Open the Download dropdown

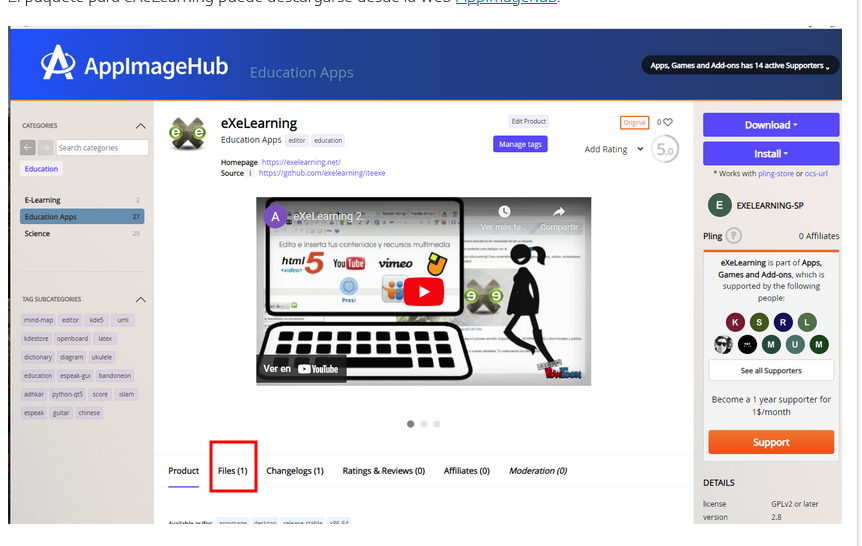tap(771, 125)
